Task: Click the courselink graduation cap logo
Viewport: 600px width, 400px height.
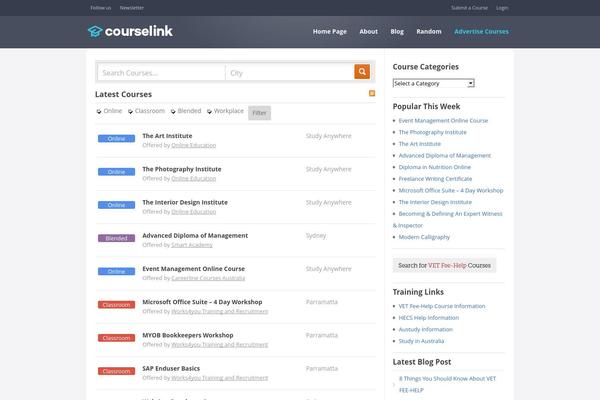Action: 95,31
